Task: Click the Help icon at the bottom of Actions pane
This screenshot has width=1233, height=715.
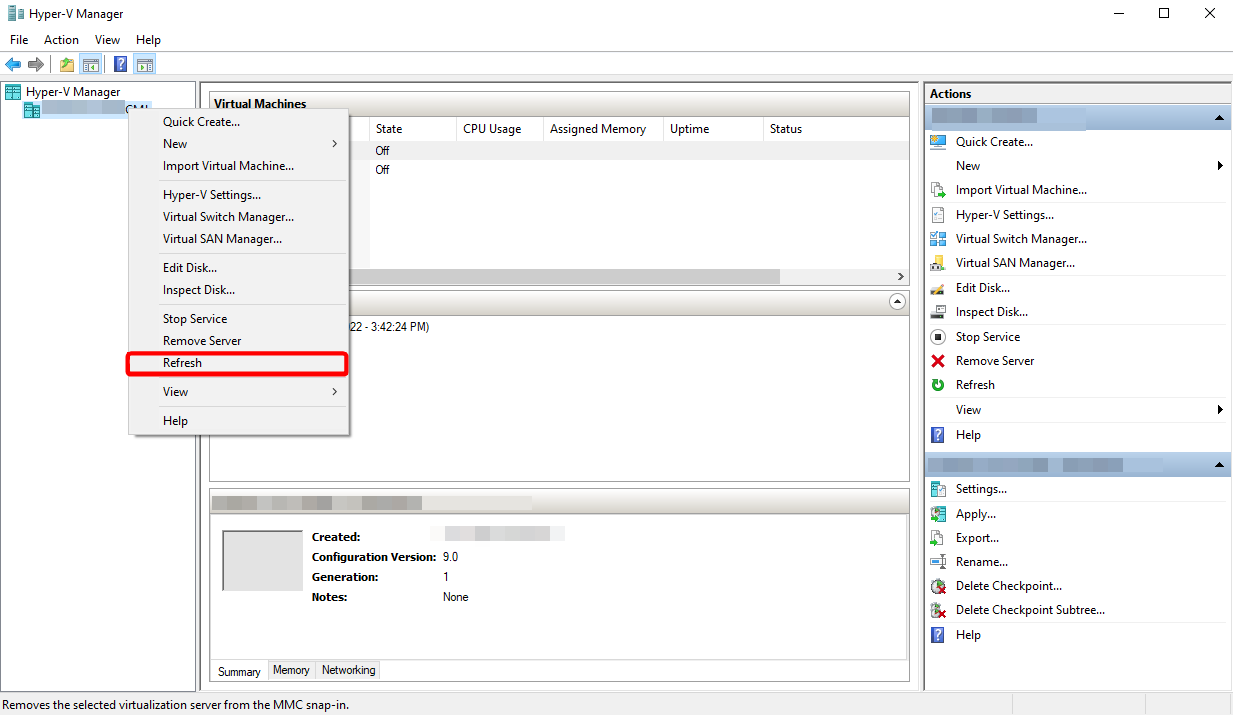Action: (938, 635)
